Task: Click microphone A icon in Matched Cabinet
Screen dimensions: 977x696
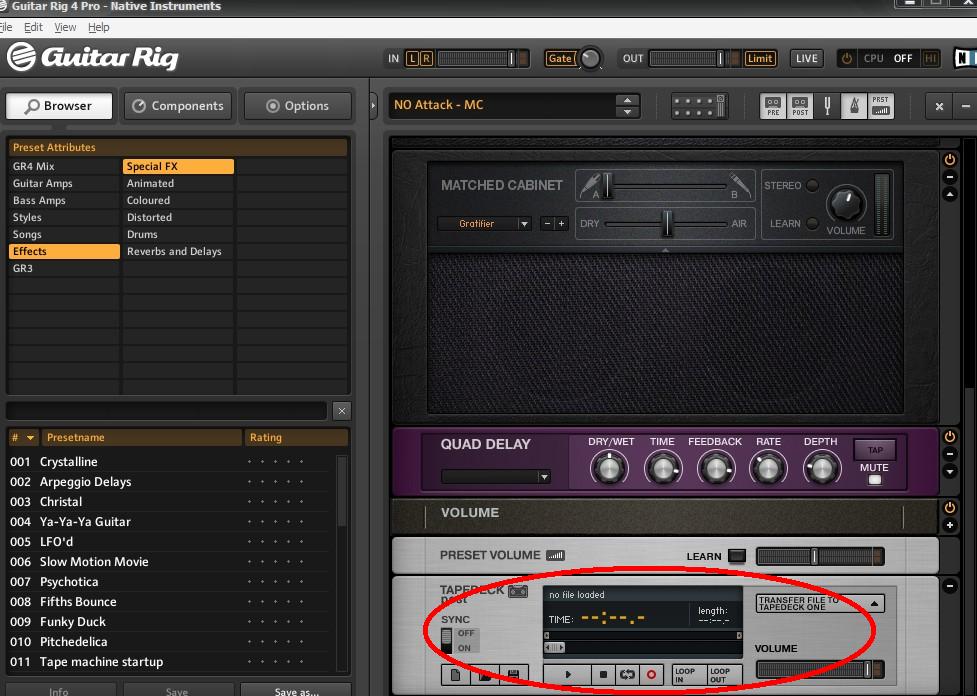Action: point(589,185)
